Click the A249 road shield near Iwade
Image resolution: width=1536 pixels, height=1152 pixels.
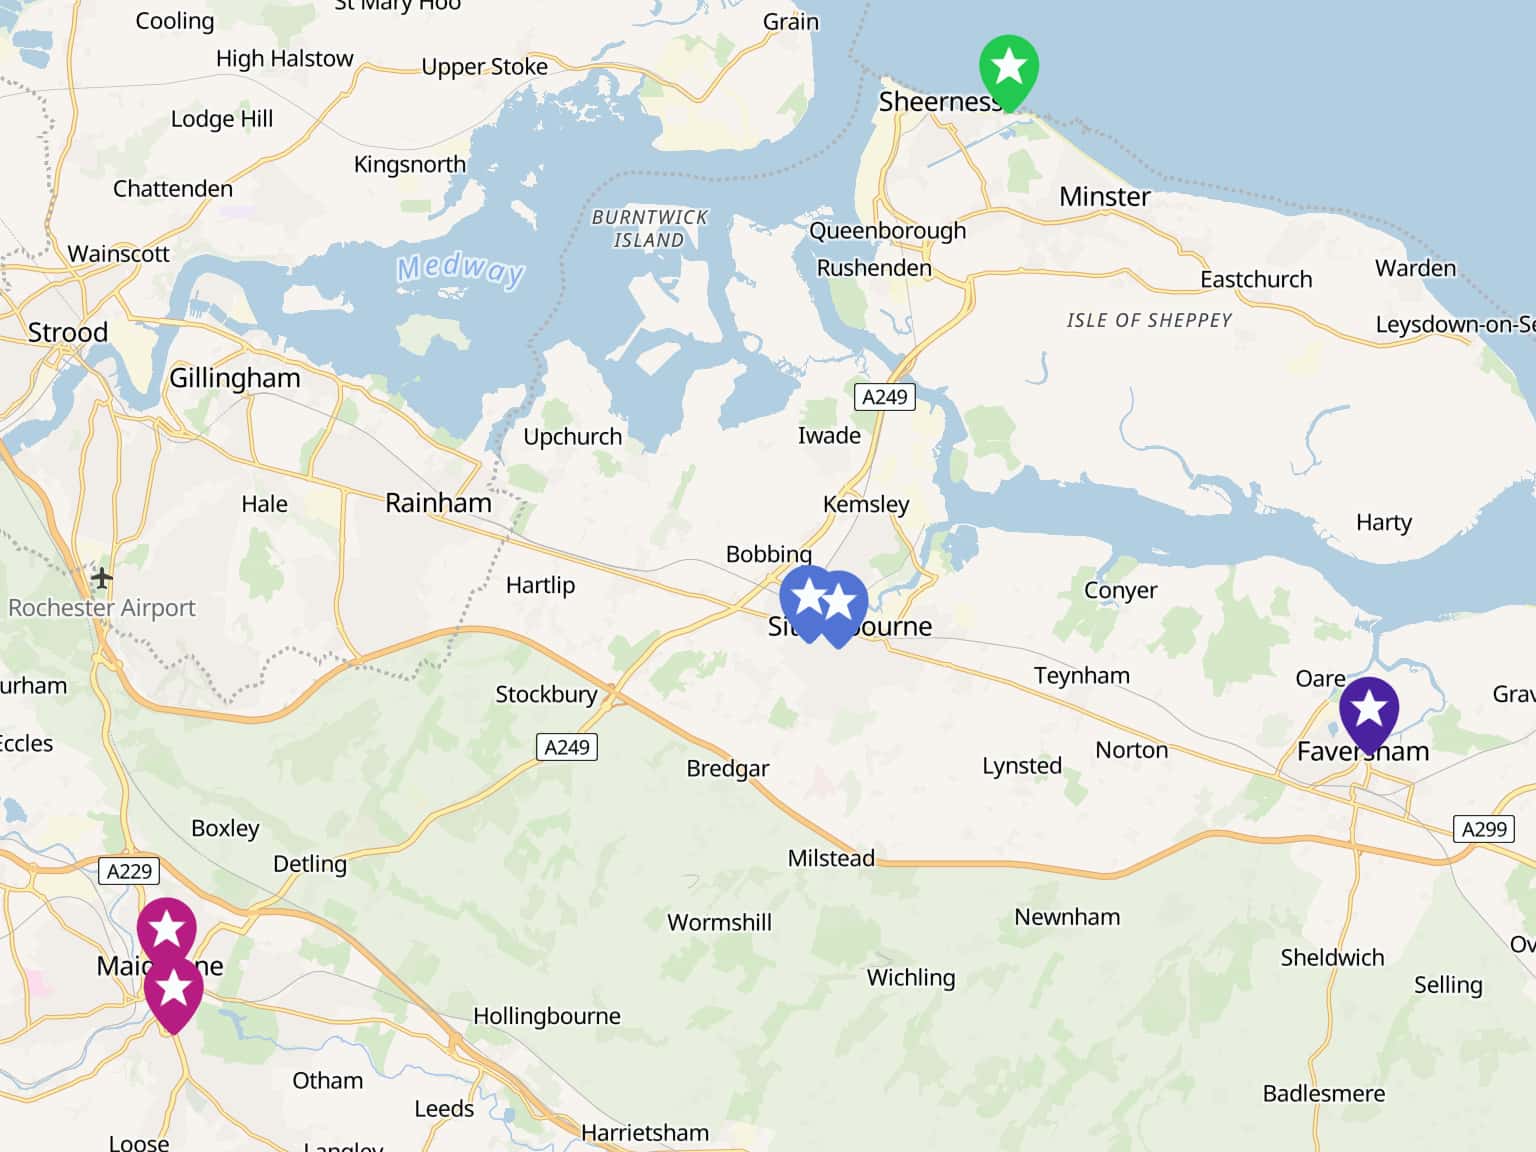pyautogui.click(x=884, y=397)
